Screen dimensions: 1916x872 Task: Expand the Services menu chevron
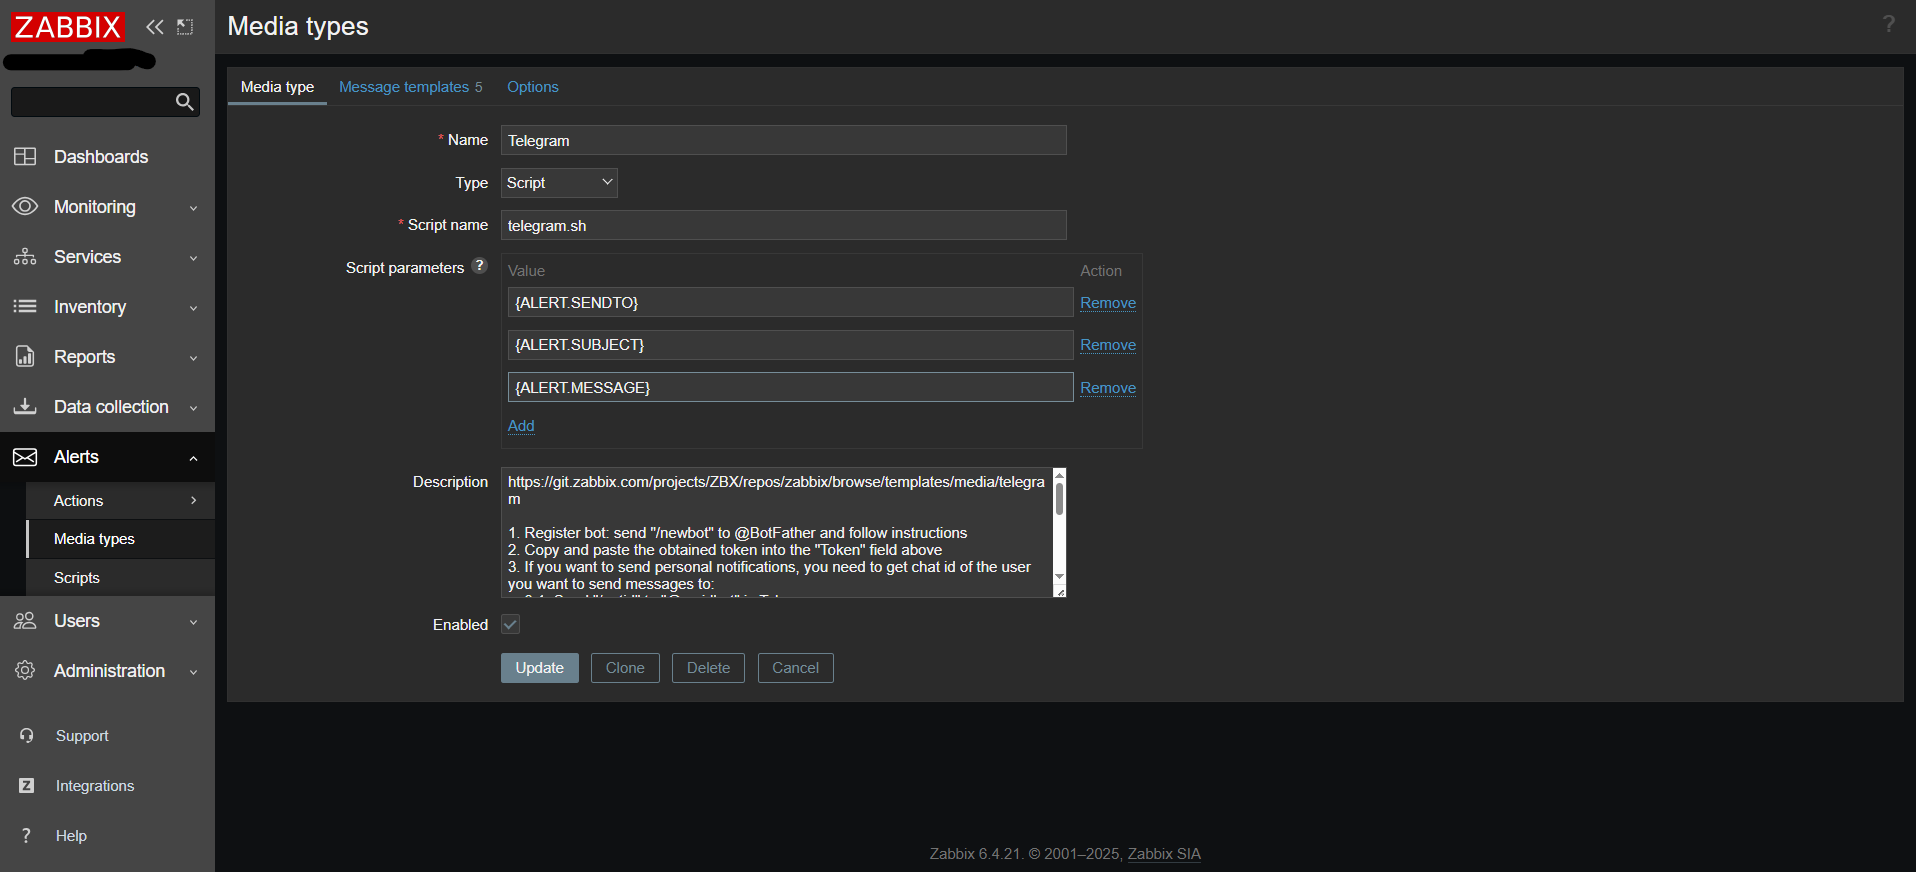[x=194, y=258]
